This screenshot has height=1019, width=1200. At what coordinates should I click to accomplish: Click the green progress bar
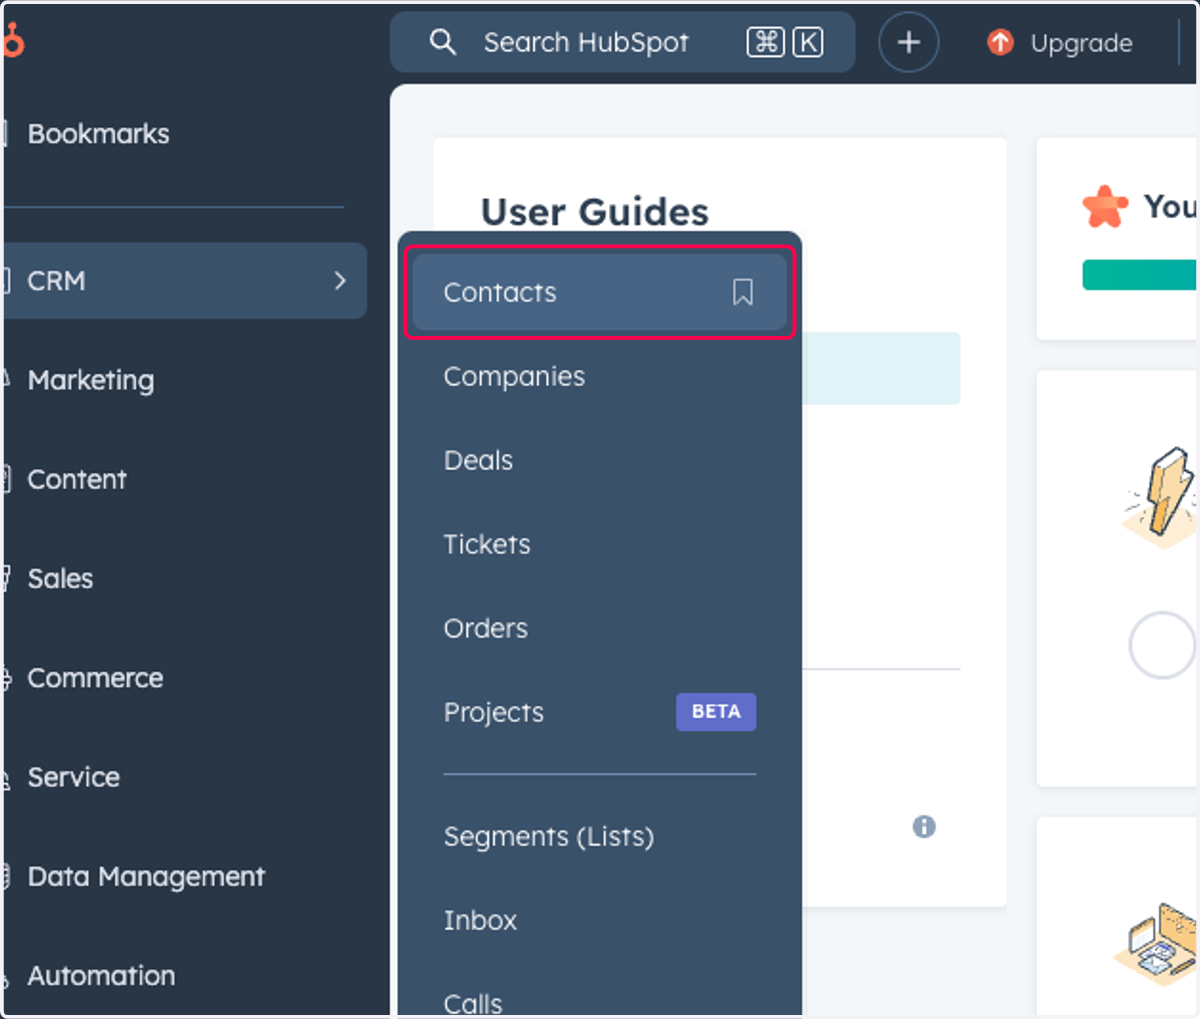coord(1140,275)
